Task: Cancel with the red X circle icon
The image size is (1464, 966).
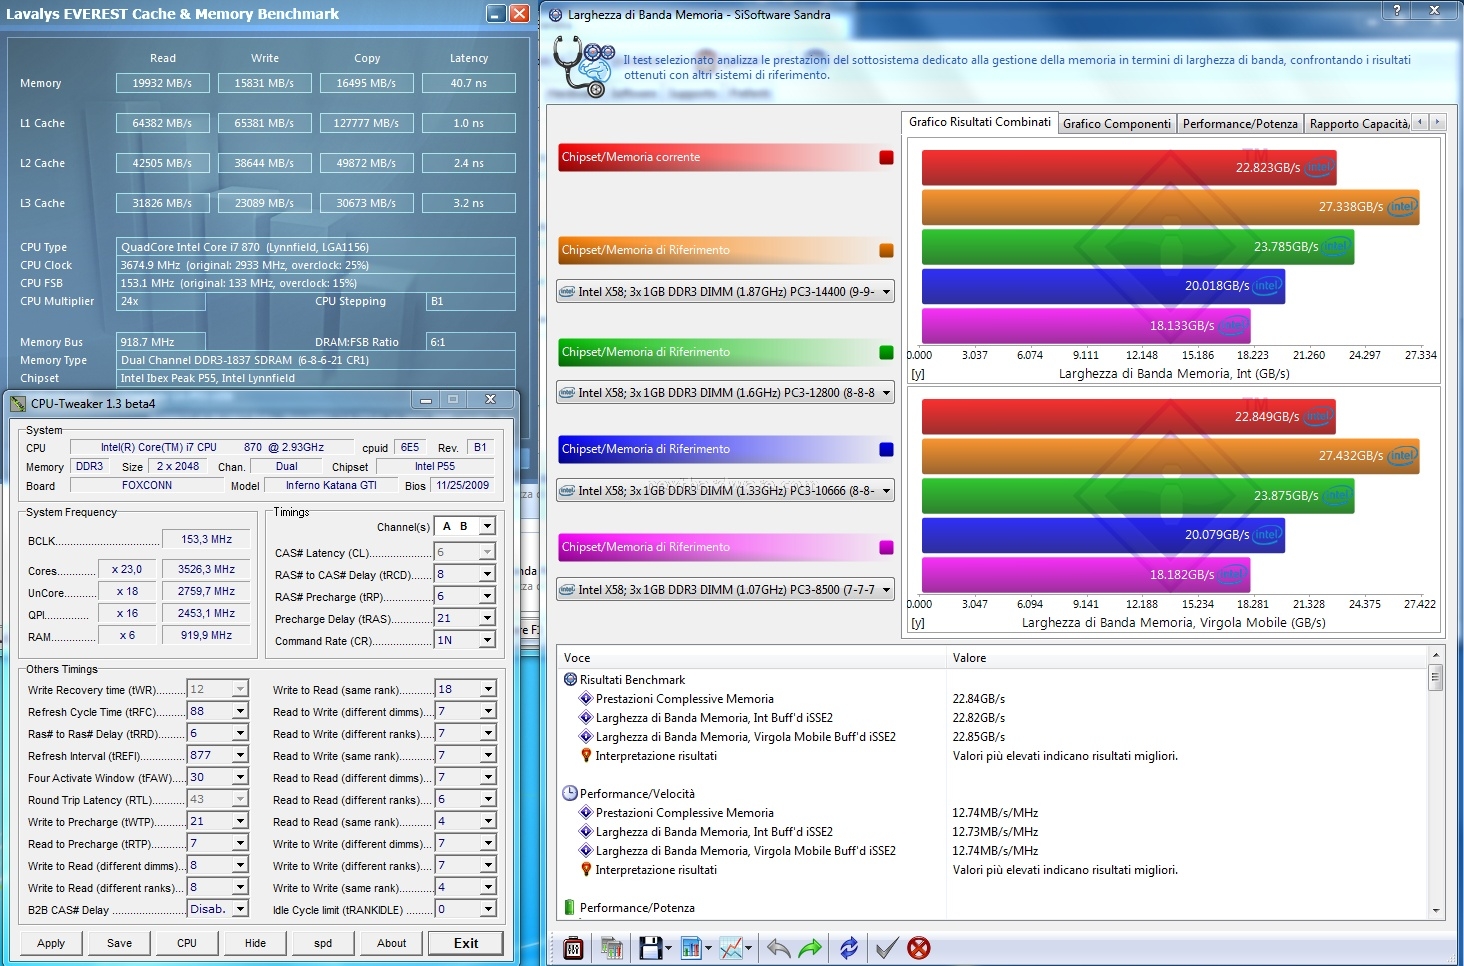Action: 919,948
